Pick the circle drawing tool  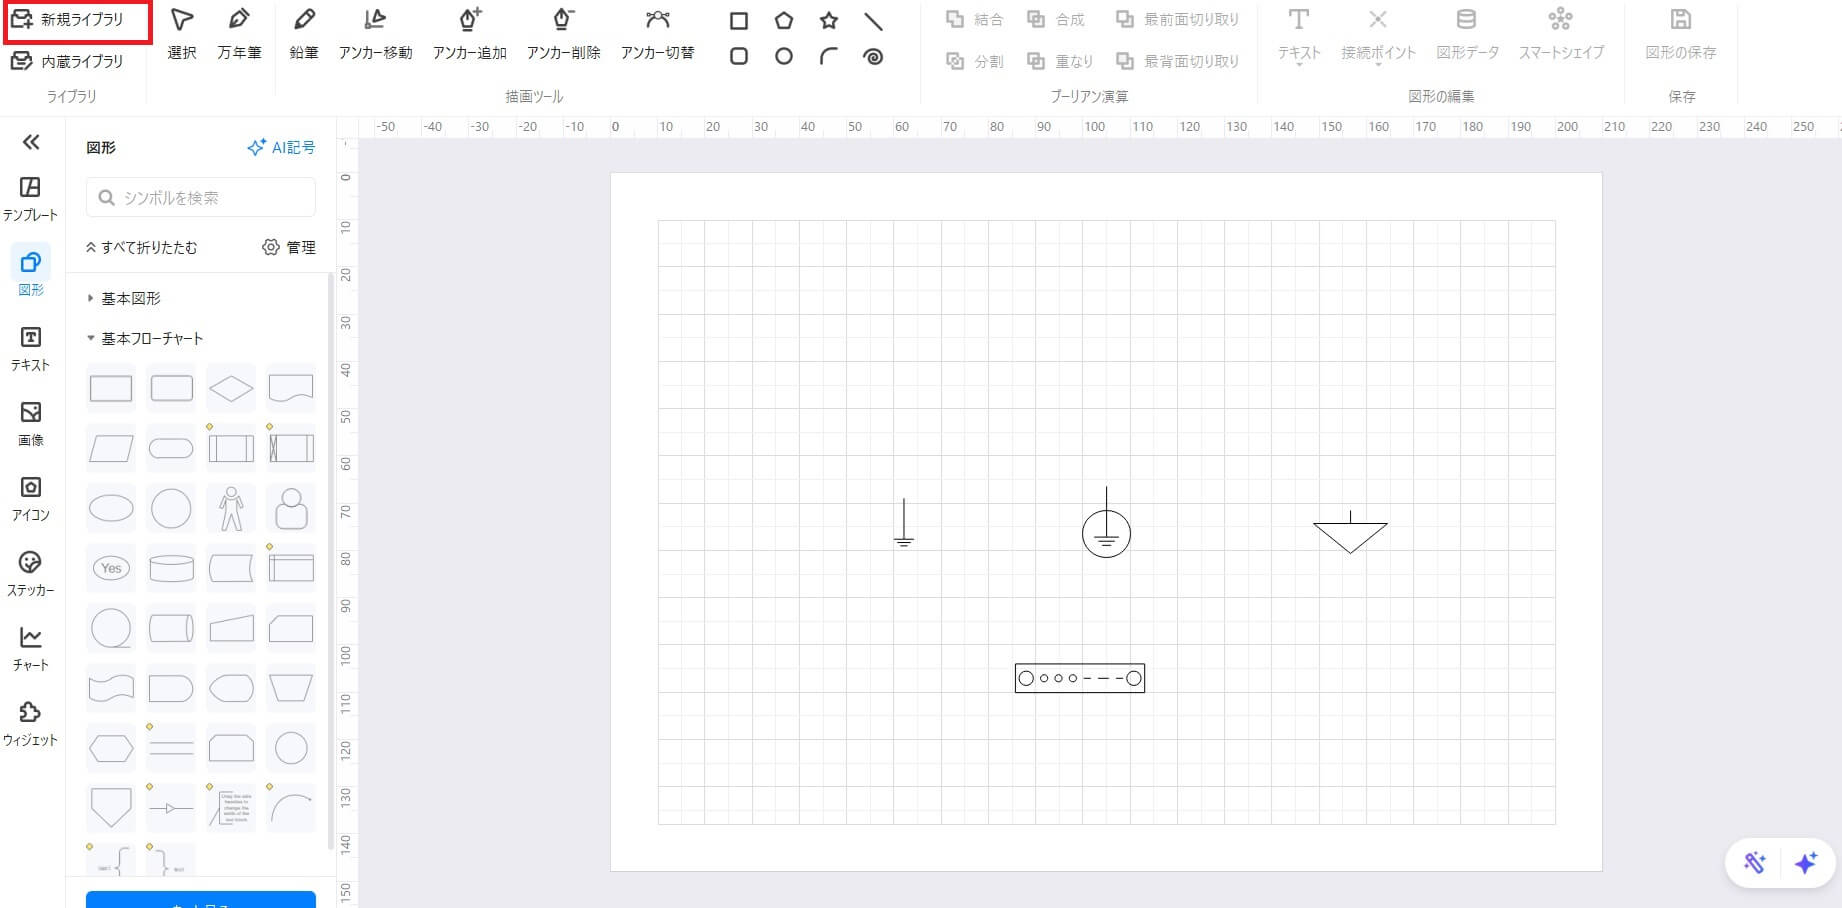pos(784,57)
